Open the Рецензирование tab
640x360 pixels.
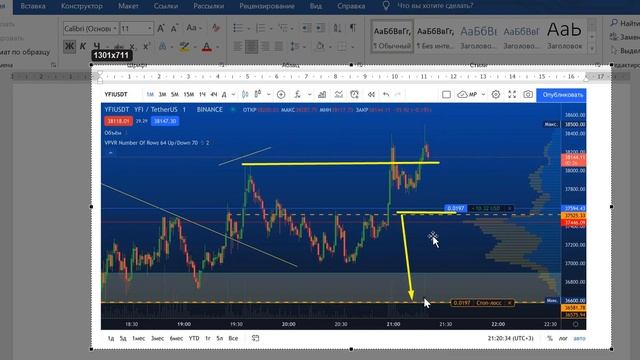click(267, 6)
